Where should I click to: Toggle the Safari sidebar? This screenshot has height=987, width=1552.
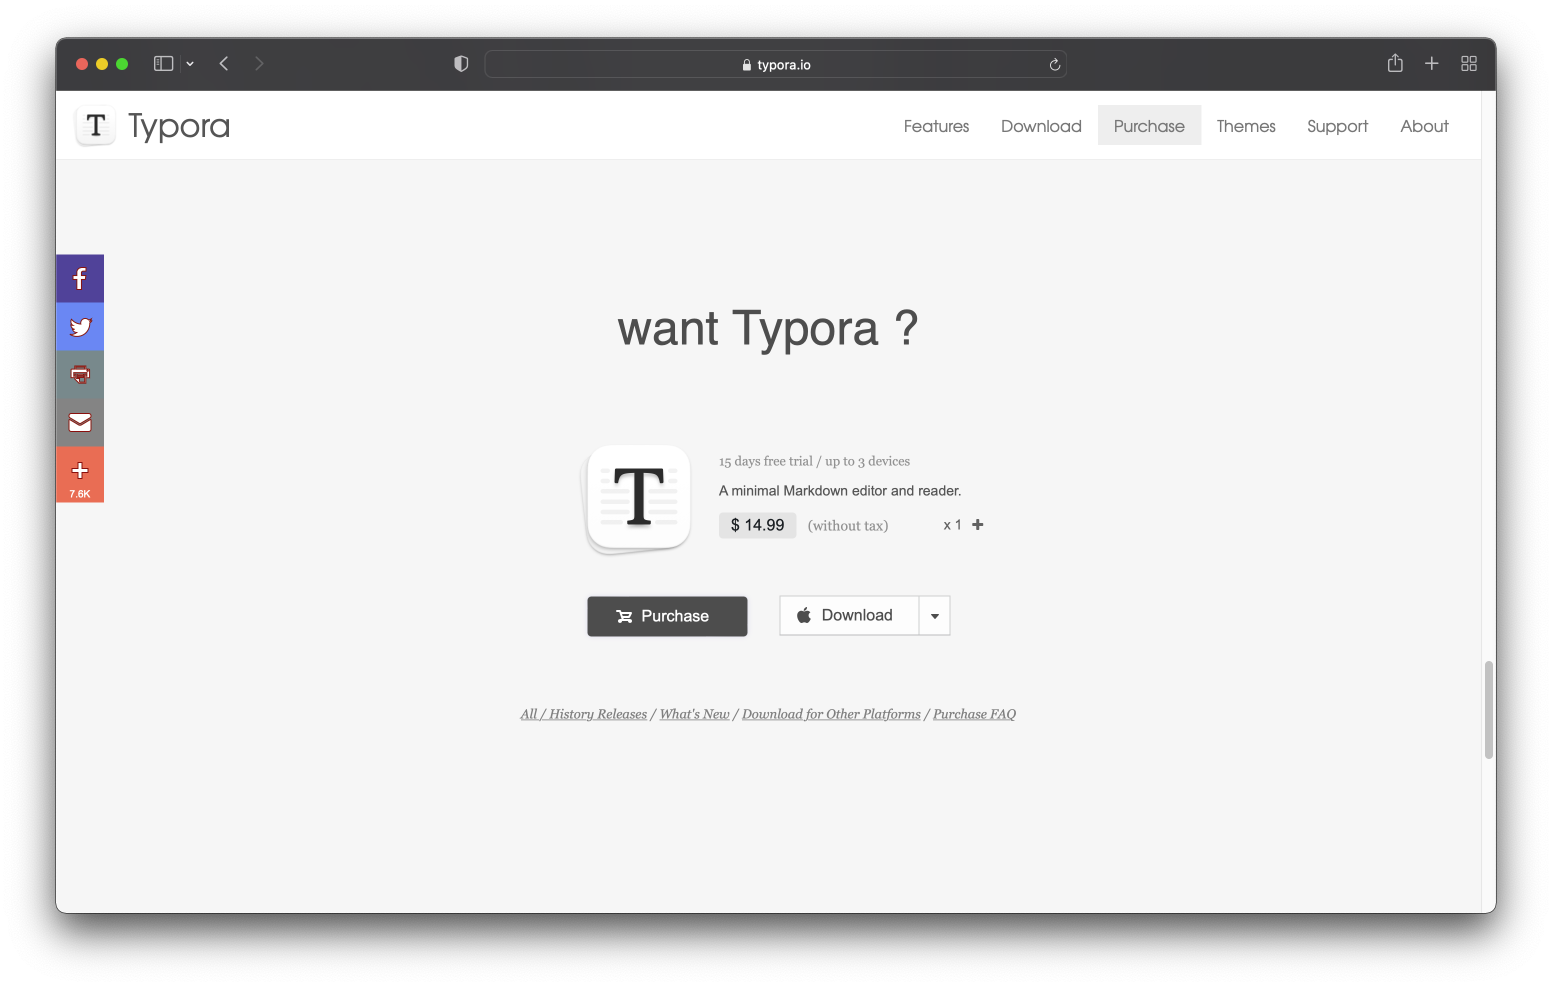(163, 64)
